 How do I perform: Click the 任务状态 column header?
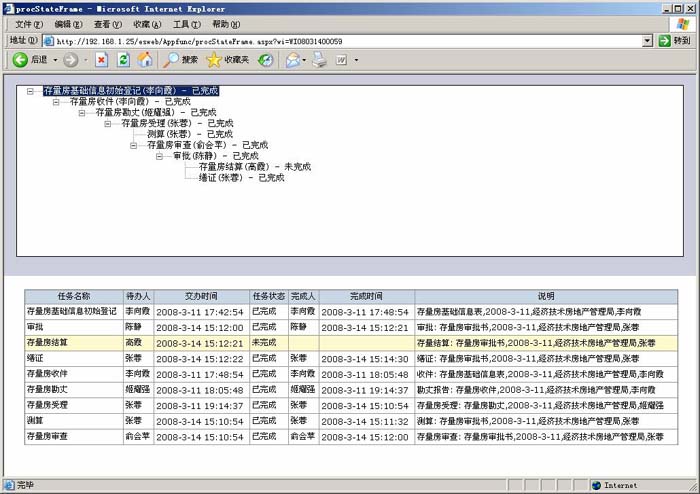point(269,297)
